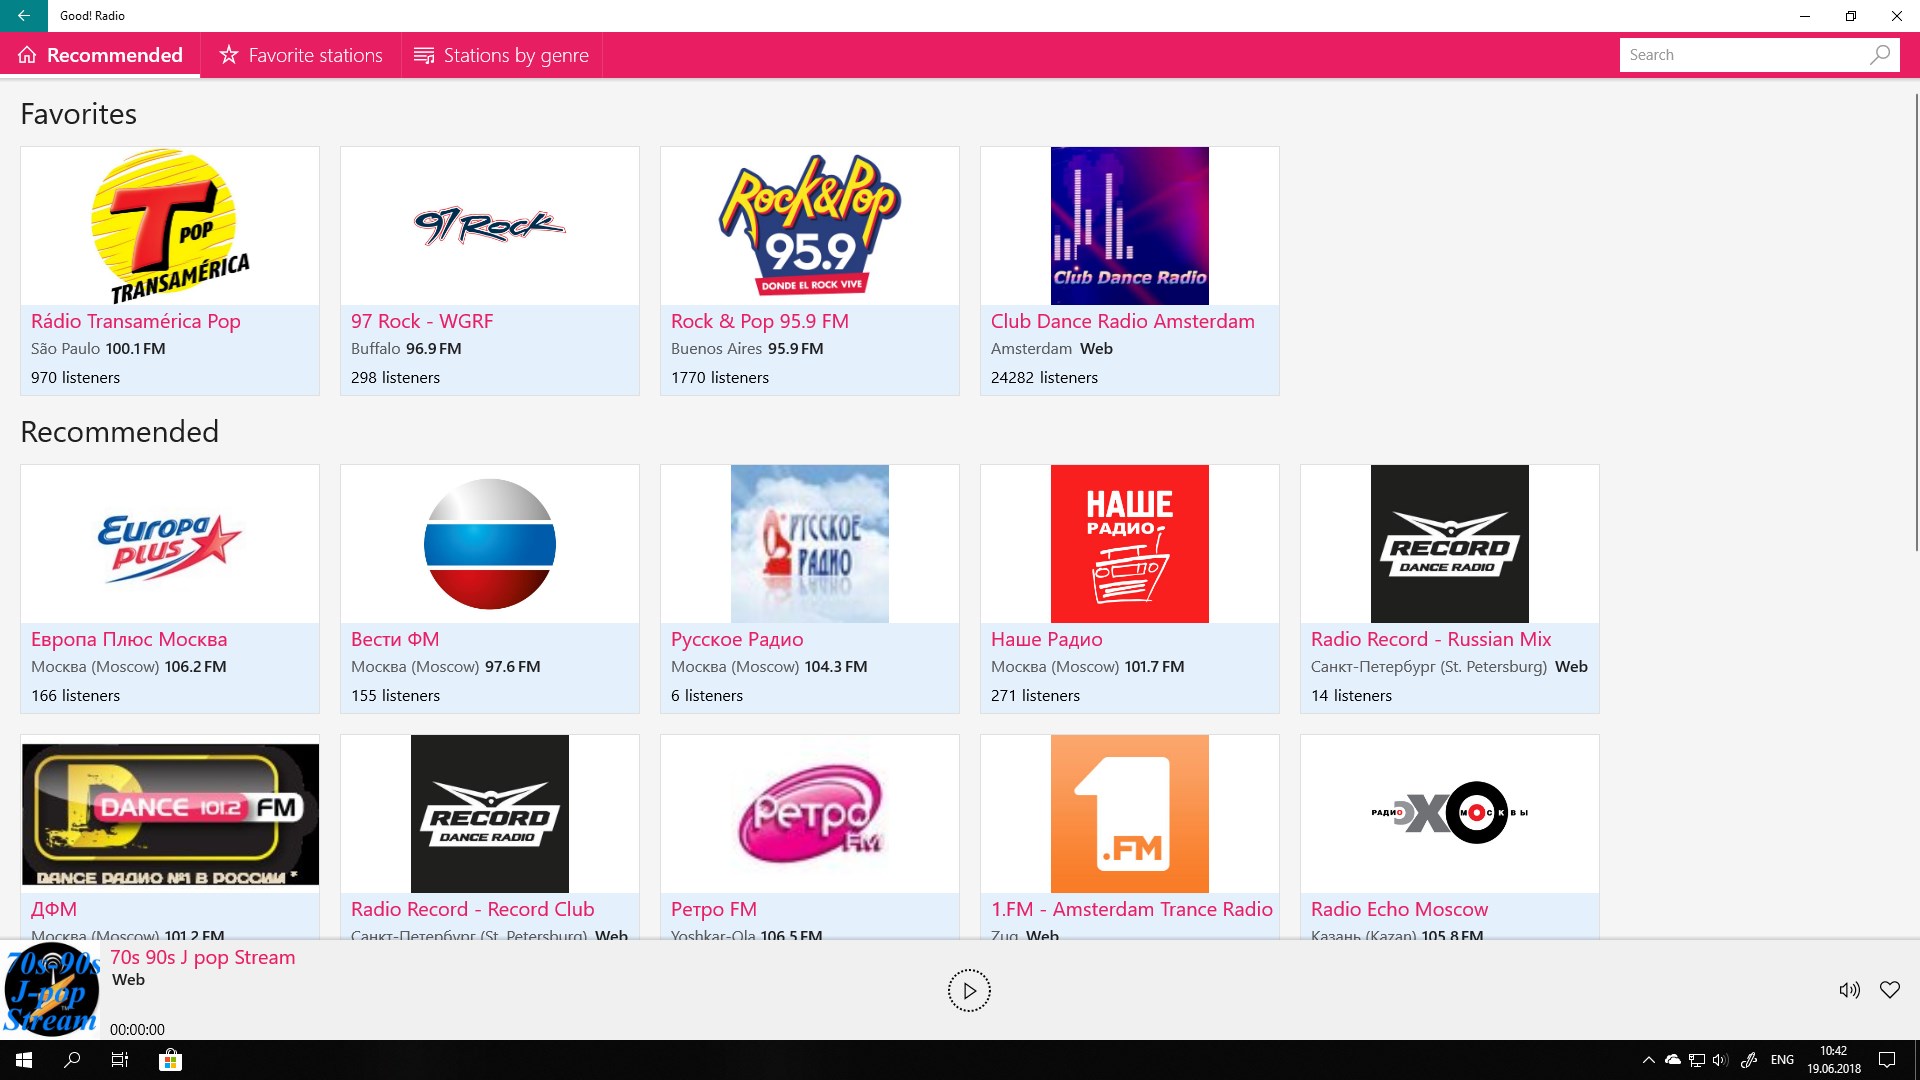The height and width of the screenshot is (1080, 1920).
Task: Open the Windows Task View icon
Action: pyautogui.click(x=120, y=1060)
